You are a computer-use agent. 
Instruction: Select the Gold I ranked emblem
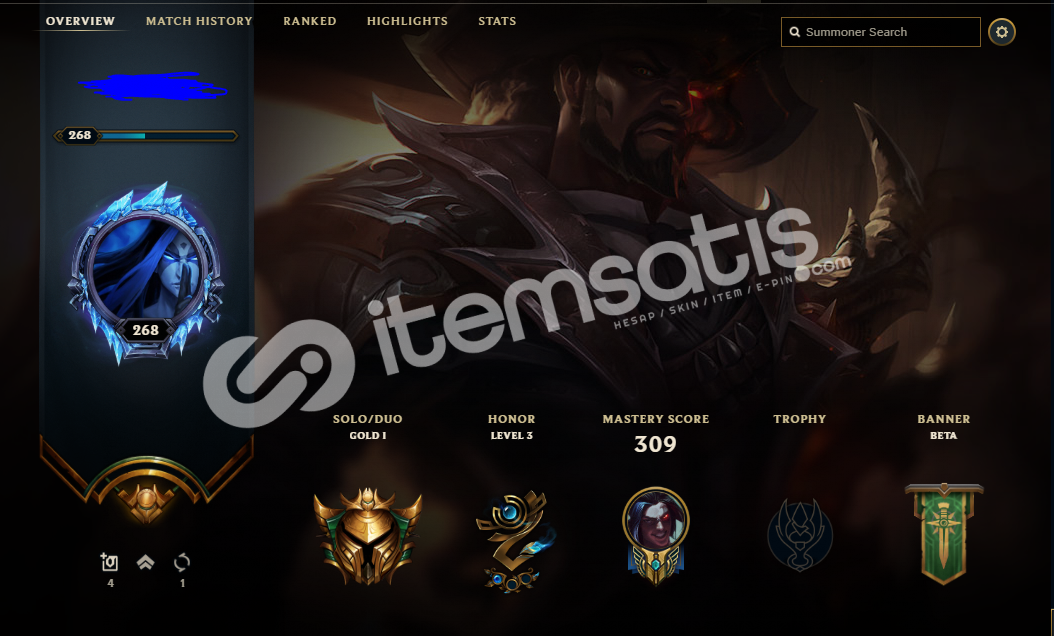(x=368, y=536)
